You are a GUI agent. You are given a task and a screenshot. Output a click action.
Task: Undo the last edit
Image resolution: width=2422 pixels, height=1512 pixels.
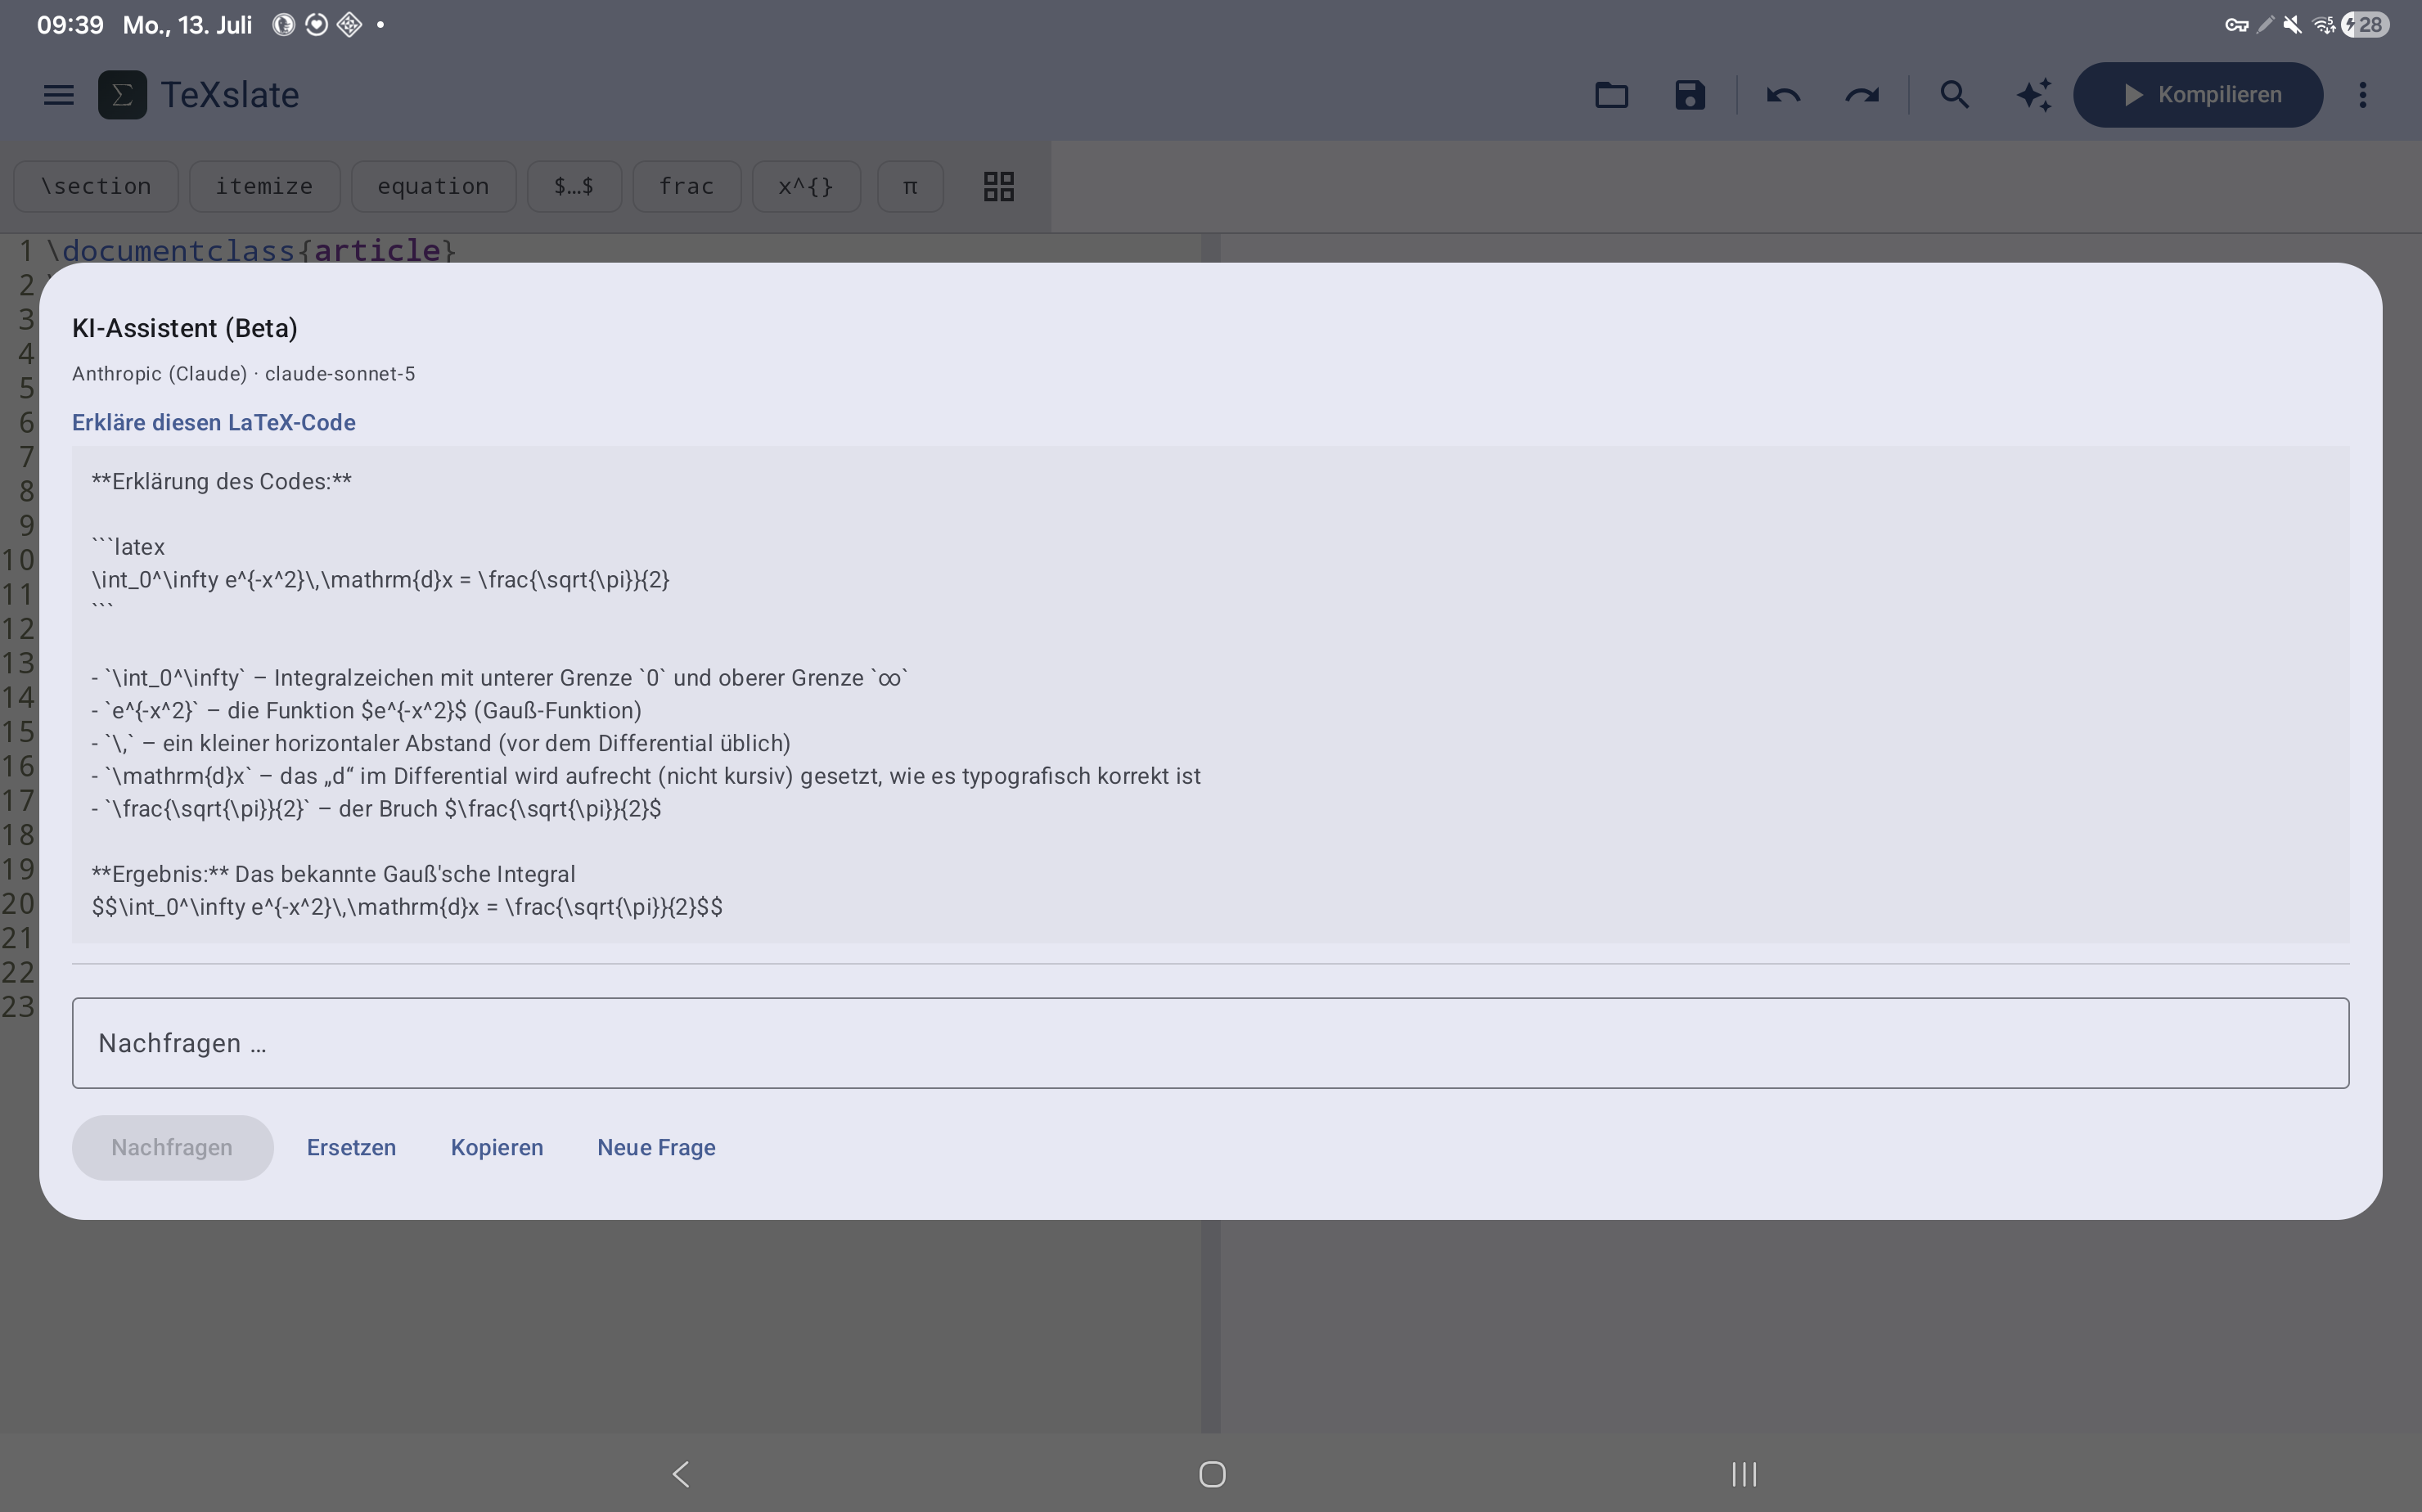coord(1783,95)
